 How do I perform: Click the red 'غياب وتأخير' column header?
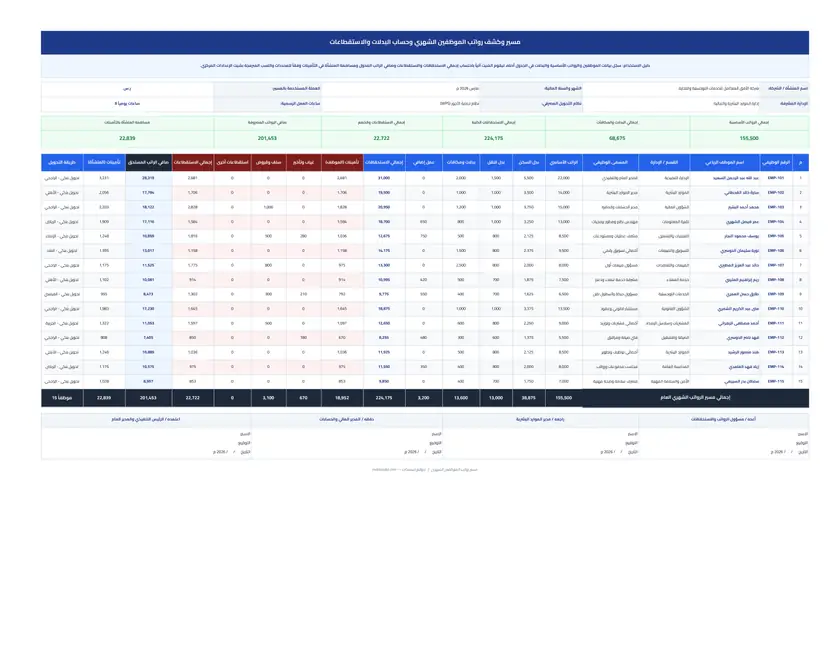coord(303,162)
